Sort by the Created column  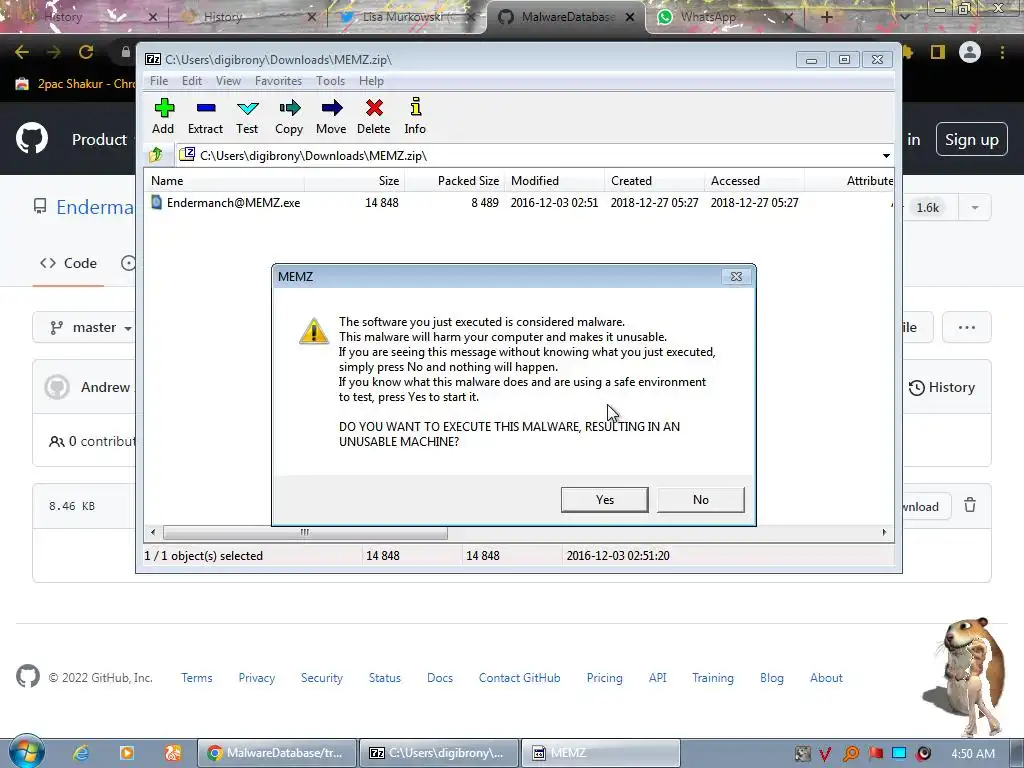tap(655, 181)
